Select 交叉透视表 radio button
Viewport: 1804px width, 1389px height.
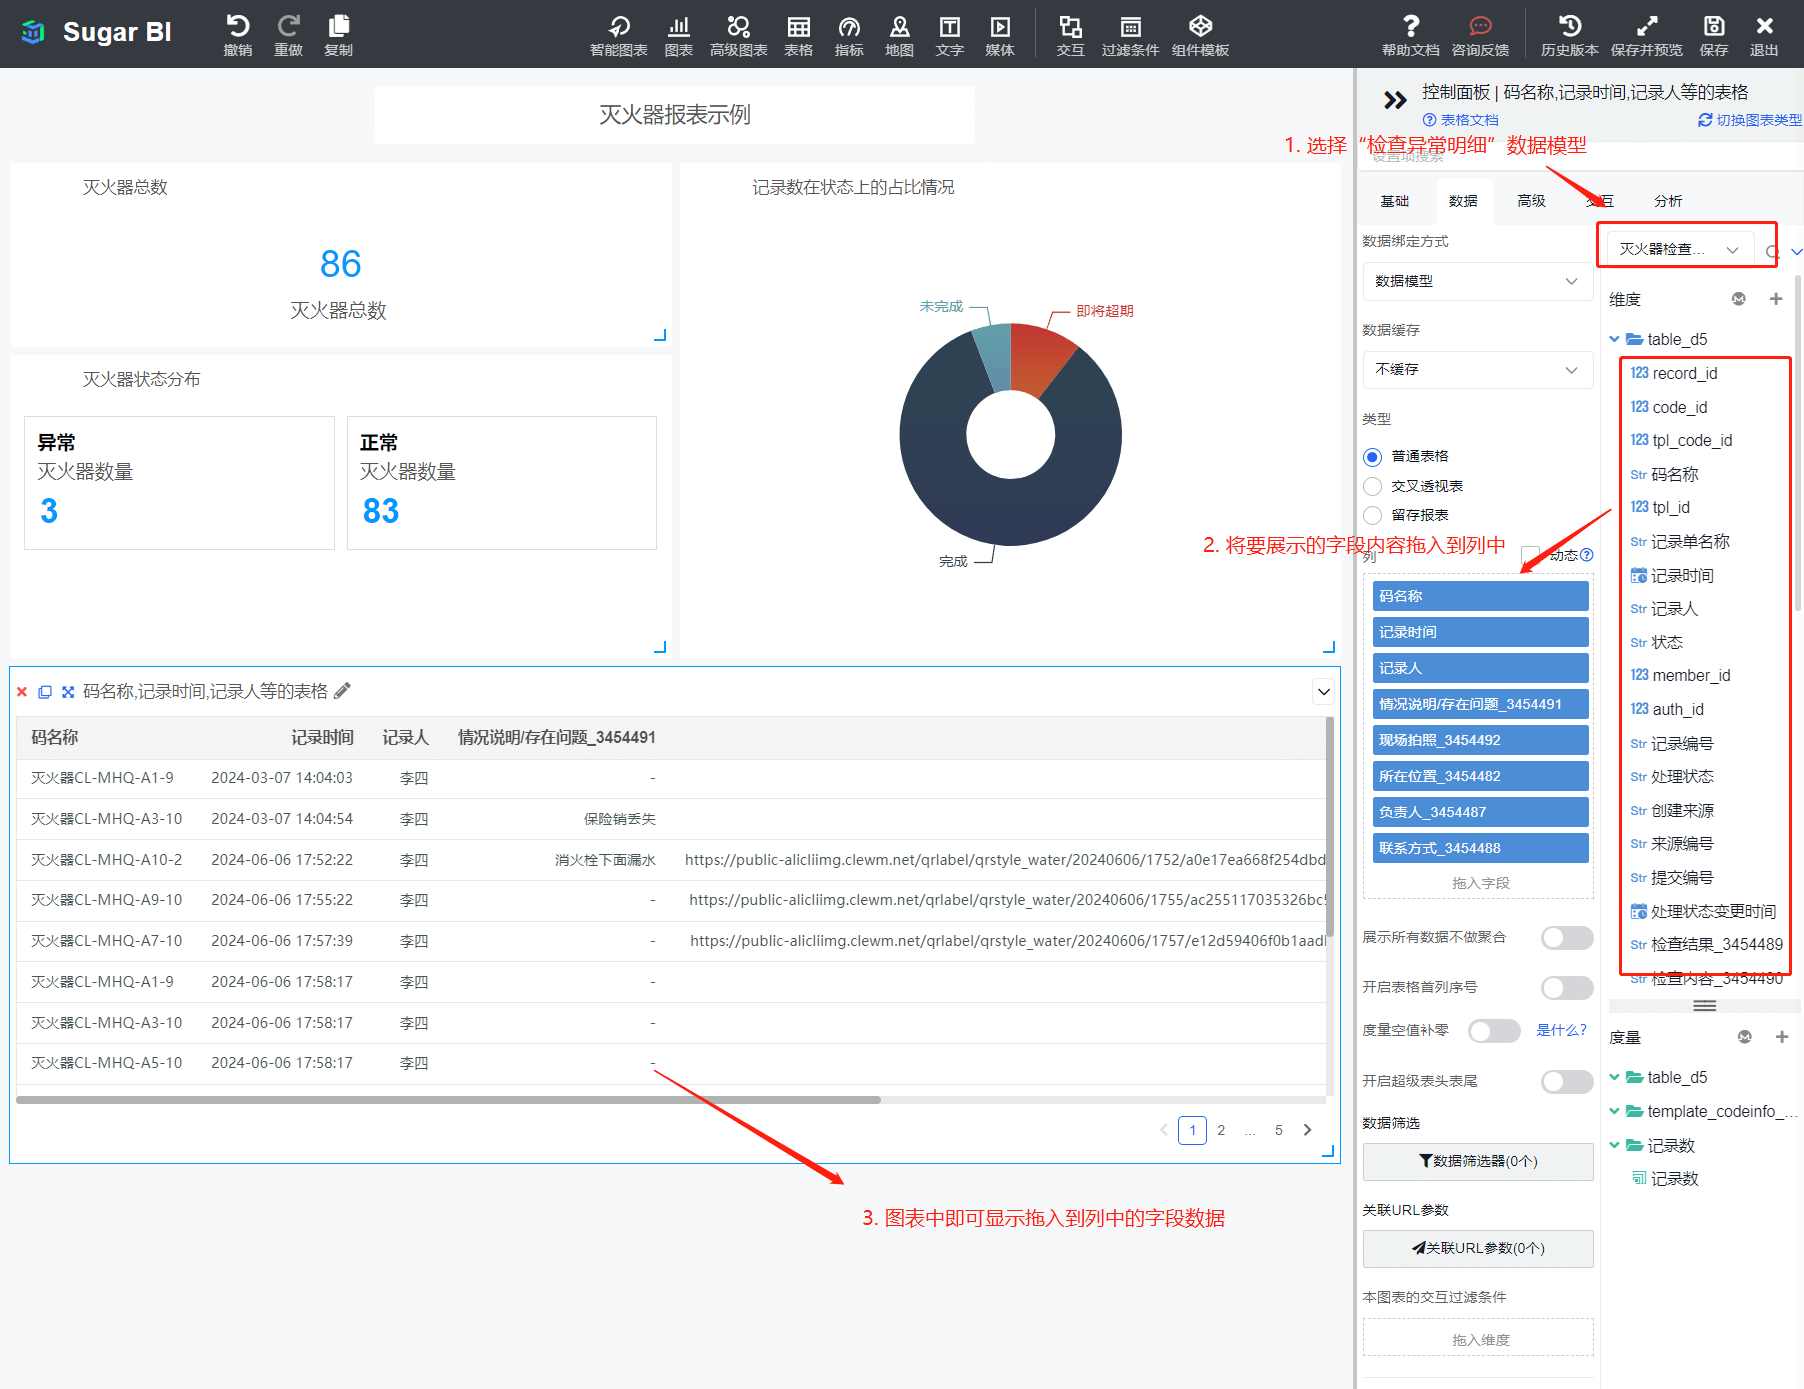tap(1372, 486)
